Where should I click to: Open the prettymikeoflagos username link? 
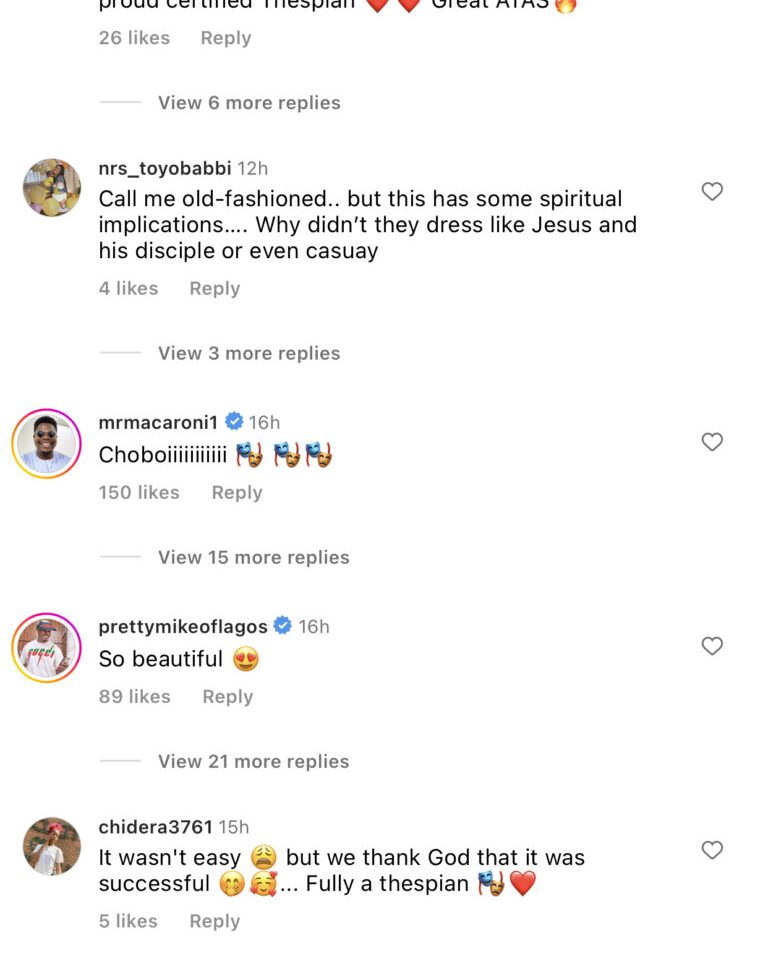183,626
